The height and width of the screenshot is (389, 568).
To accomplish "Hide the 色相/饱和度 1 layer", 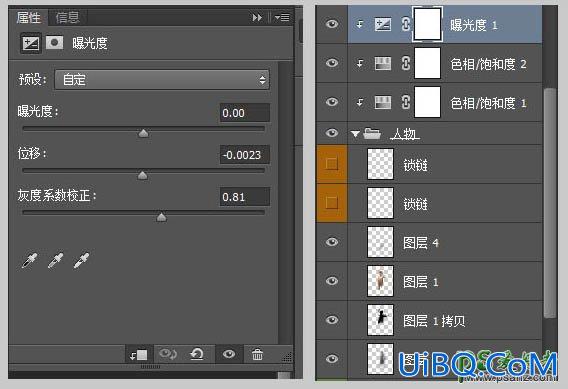I will (x=332, y=102).
